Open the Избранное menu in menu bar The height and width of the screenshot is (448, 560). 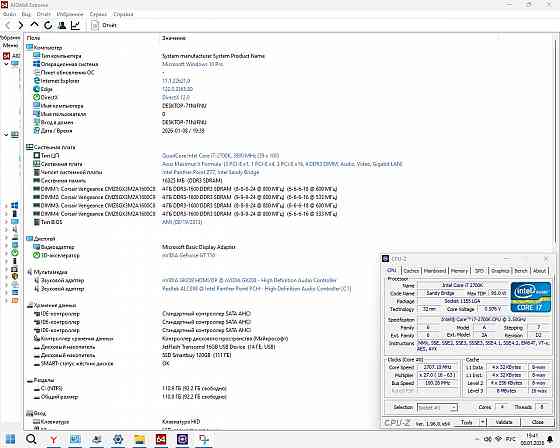tap(70, 14)
